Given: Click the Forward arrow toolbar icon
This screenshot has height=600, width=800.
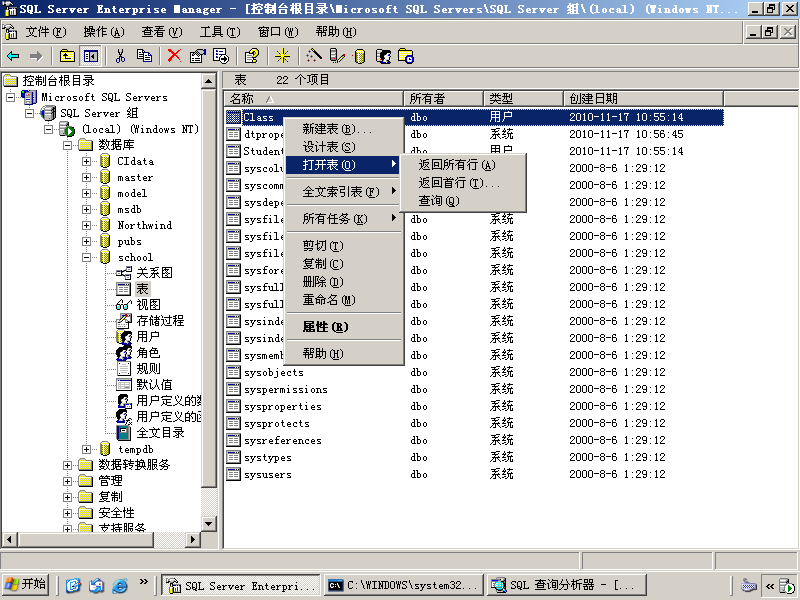Looking at the screenshot, I should pos(36,56).
